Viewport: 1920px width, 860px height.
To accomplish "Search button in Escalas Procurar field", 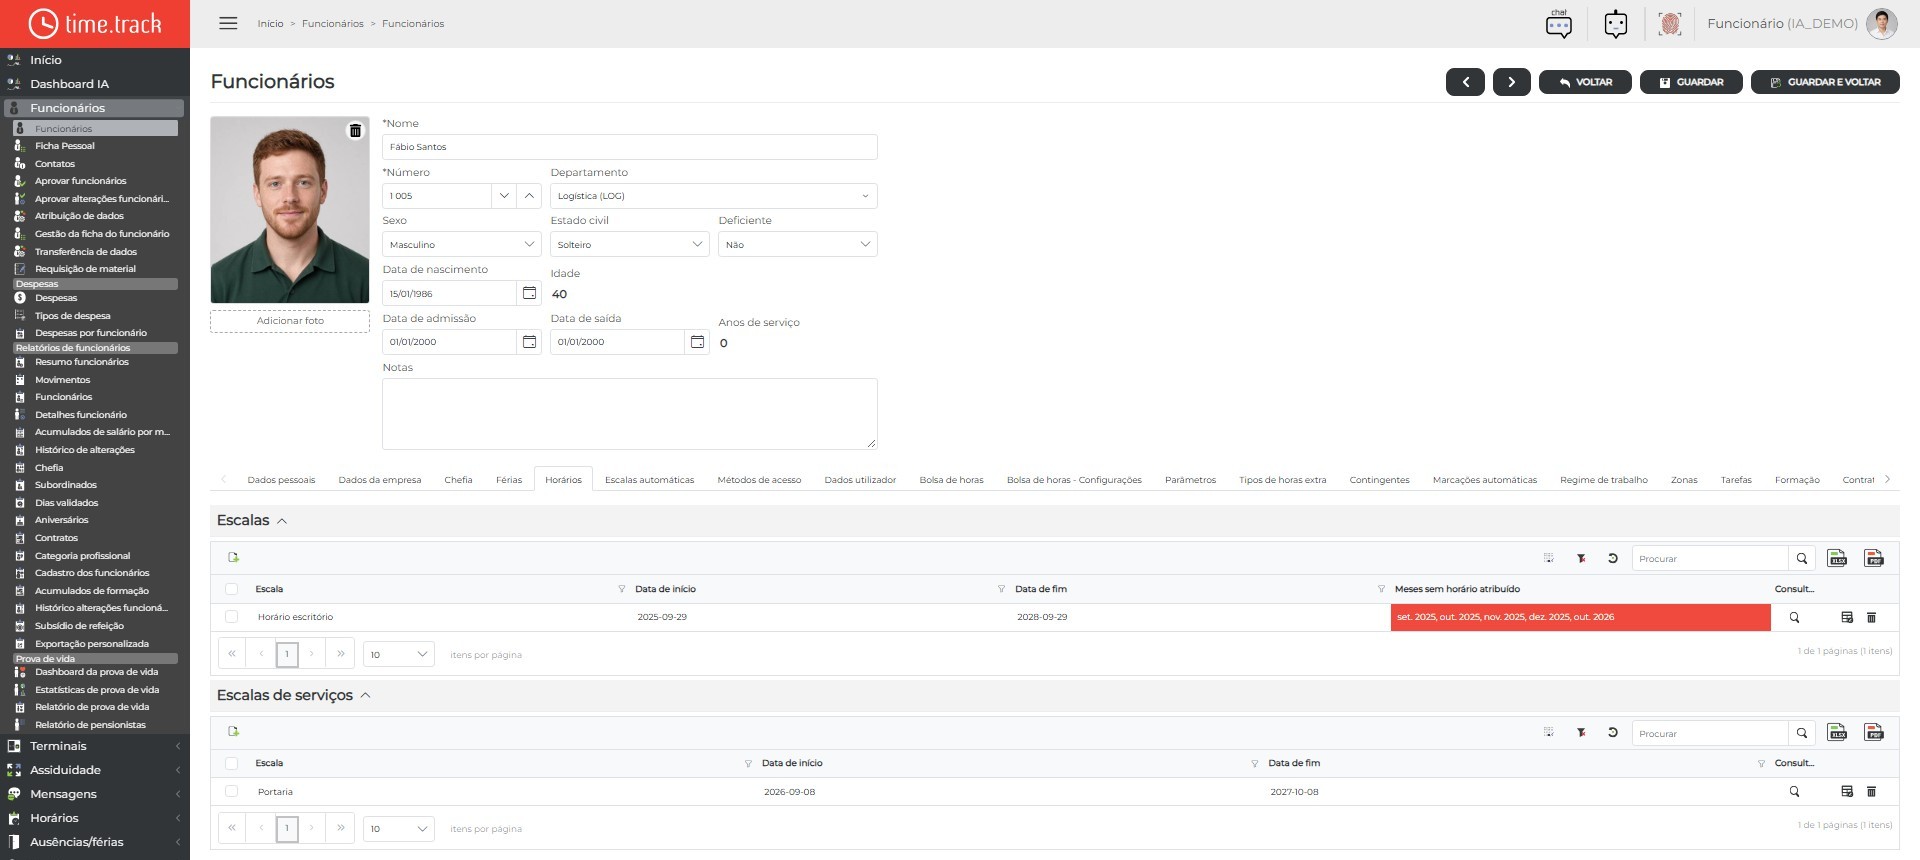I will (1801, 558).
